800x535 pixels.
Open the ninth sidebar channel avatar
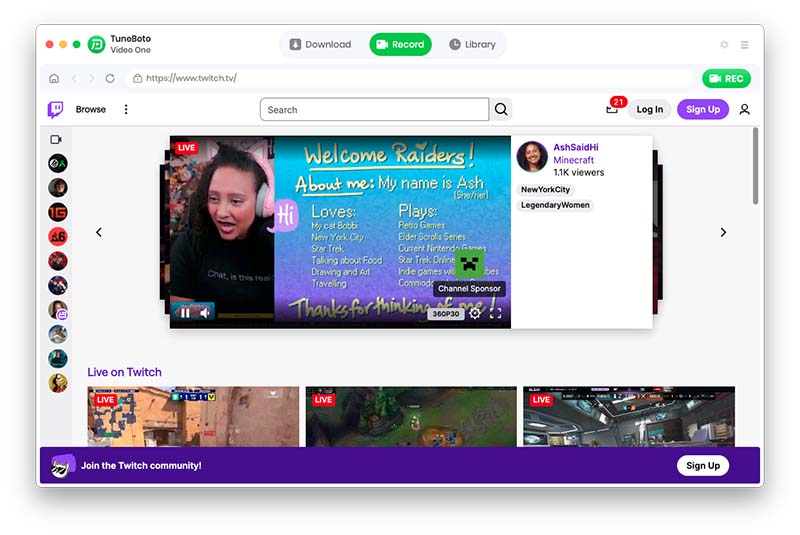(x=58, y=359)
